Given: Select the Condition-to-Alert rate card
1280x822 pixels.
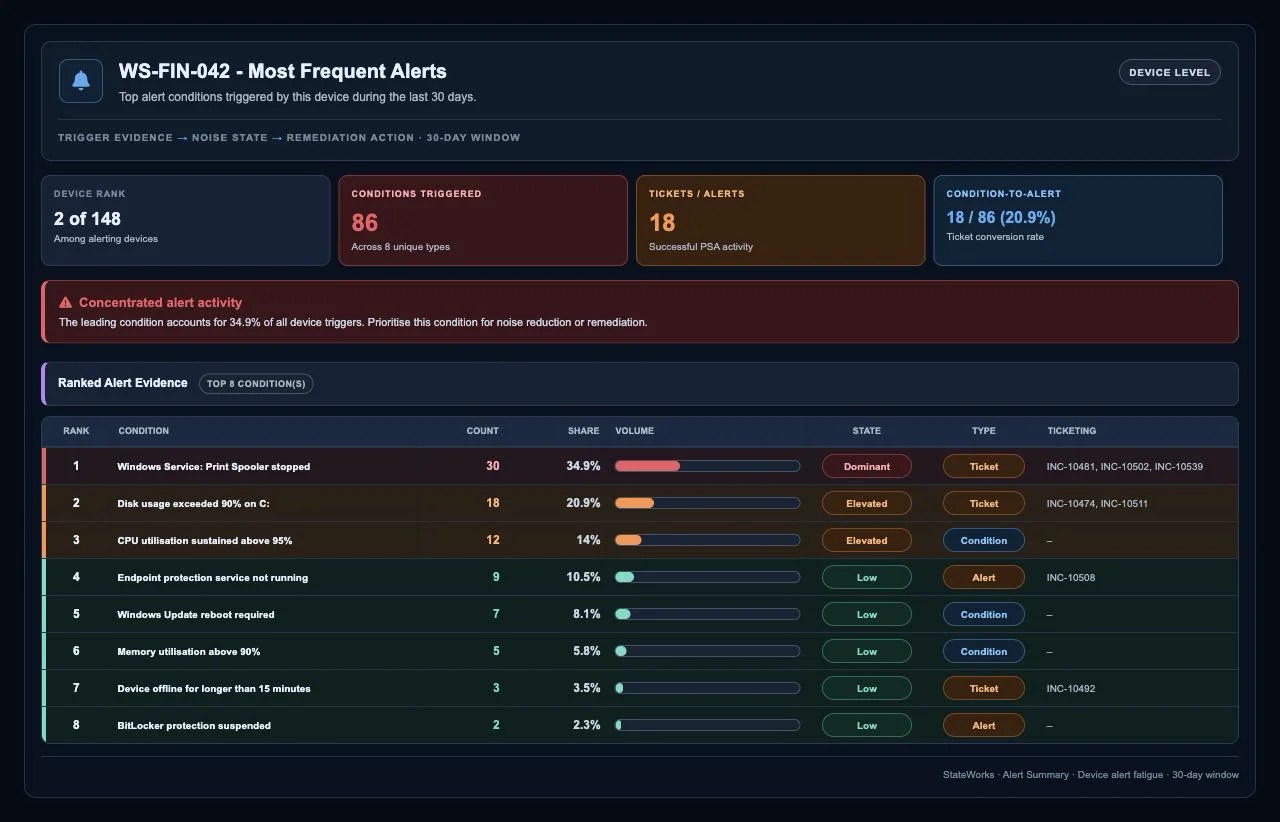Looking at the screenshot, I should pyautogui.click(x=1077, y=221).
